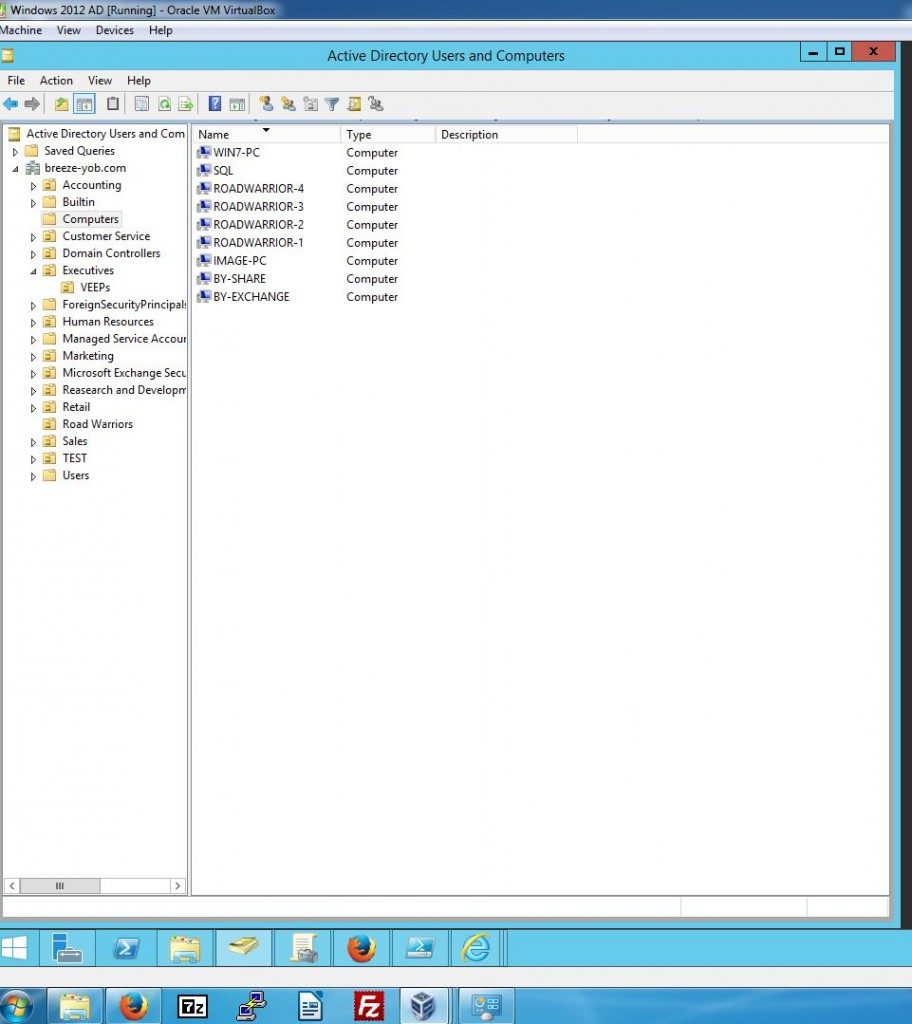
Task: Click the right arrow of tree pane scrollbar
Action: click(178, 886)
